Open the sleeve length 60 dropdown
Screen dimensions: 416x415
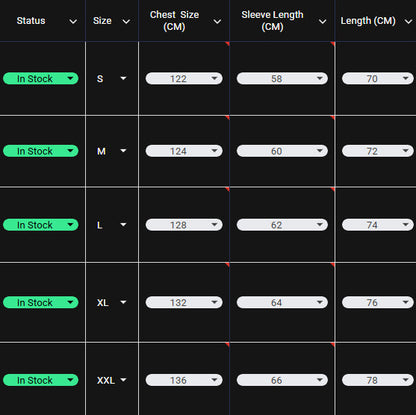[282, 151]
